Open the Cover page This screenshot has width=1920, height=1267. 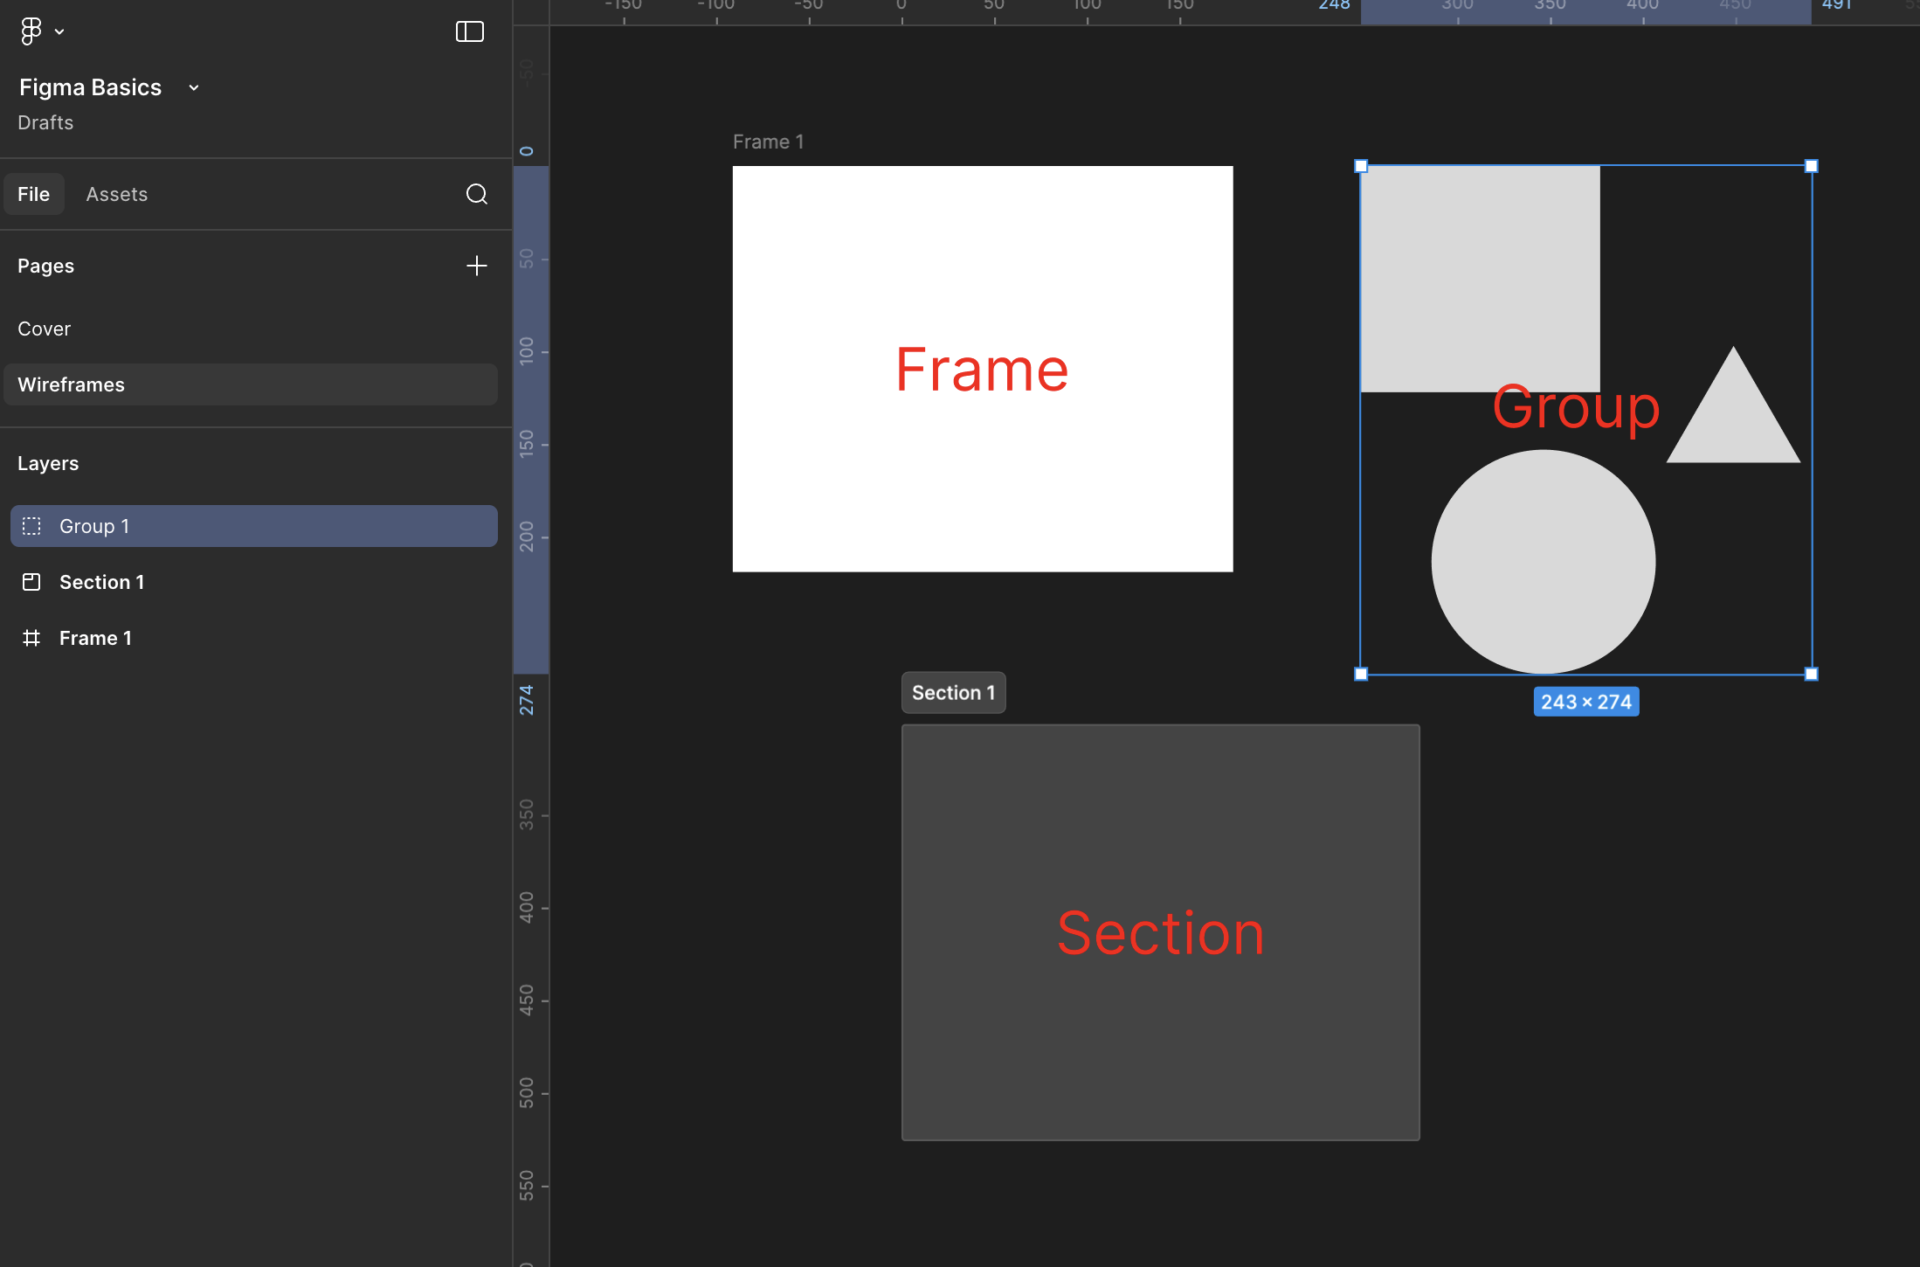click(x=44, y=329)
